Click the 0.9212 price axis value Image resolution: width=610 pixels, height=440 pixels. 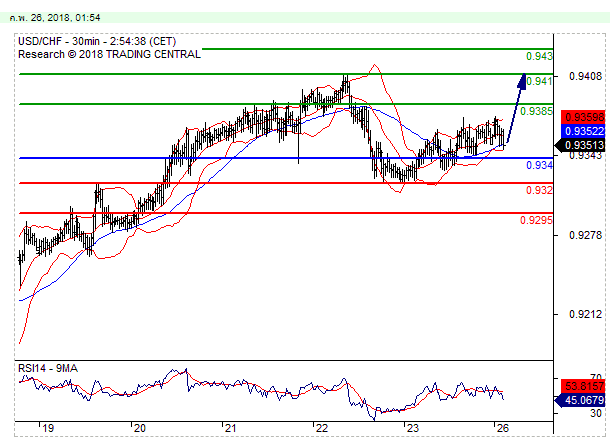pyautogui.click(x=585, y=314)
